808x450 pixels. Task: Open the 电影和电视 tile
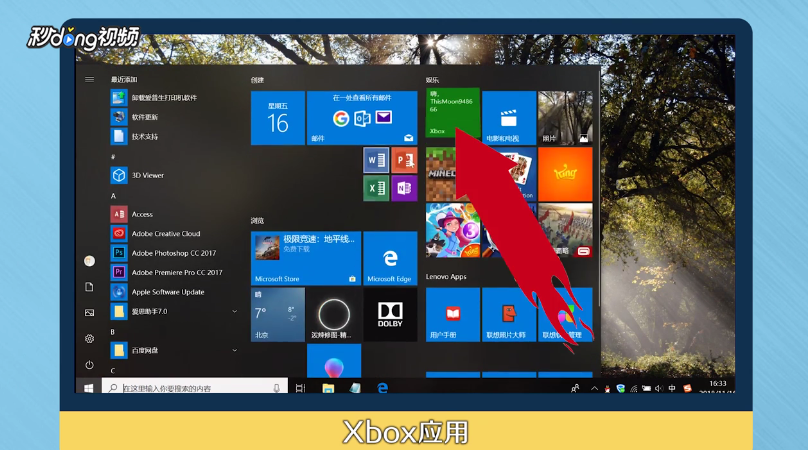[509, 118]
